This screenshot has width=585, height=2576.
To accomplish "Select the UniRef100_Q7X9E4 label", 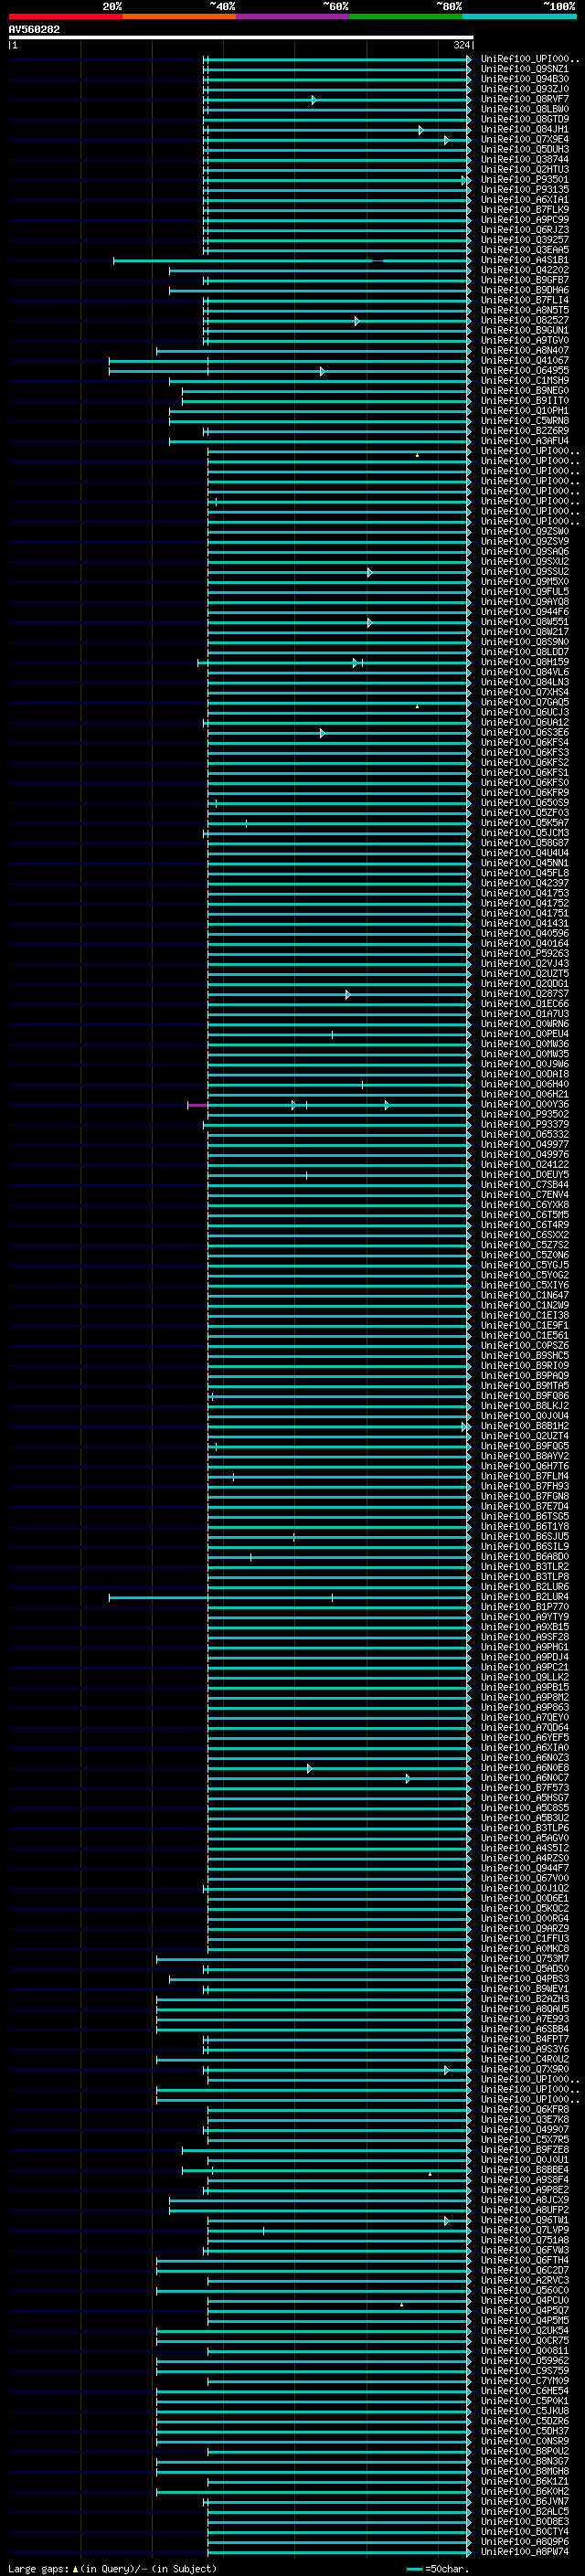I will click(x=525, y=140).
